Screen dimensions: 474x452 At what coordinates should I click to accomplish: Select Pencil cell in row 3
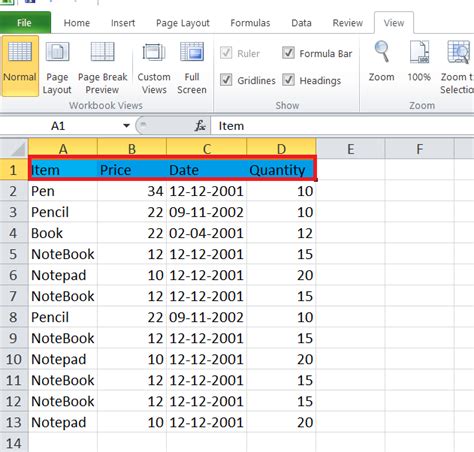point(63,212)
